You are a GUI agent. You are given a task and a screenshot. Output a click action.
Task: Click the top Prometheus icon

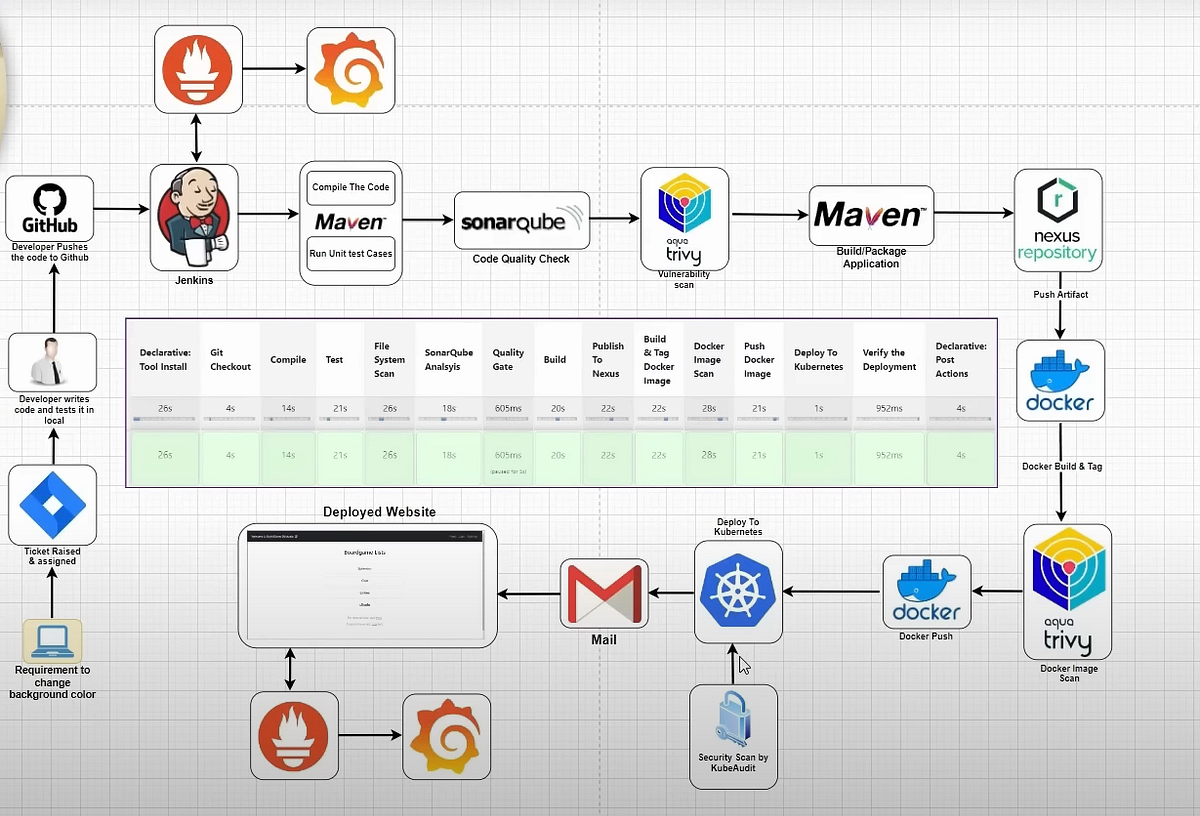click(x=197, y=70)
